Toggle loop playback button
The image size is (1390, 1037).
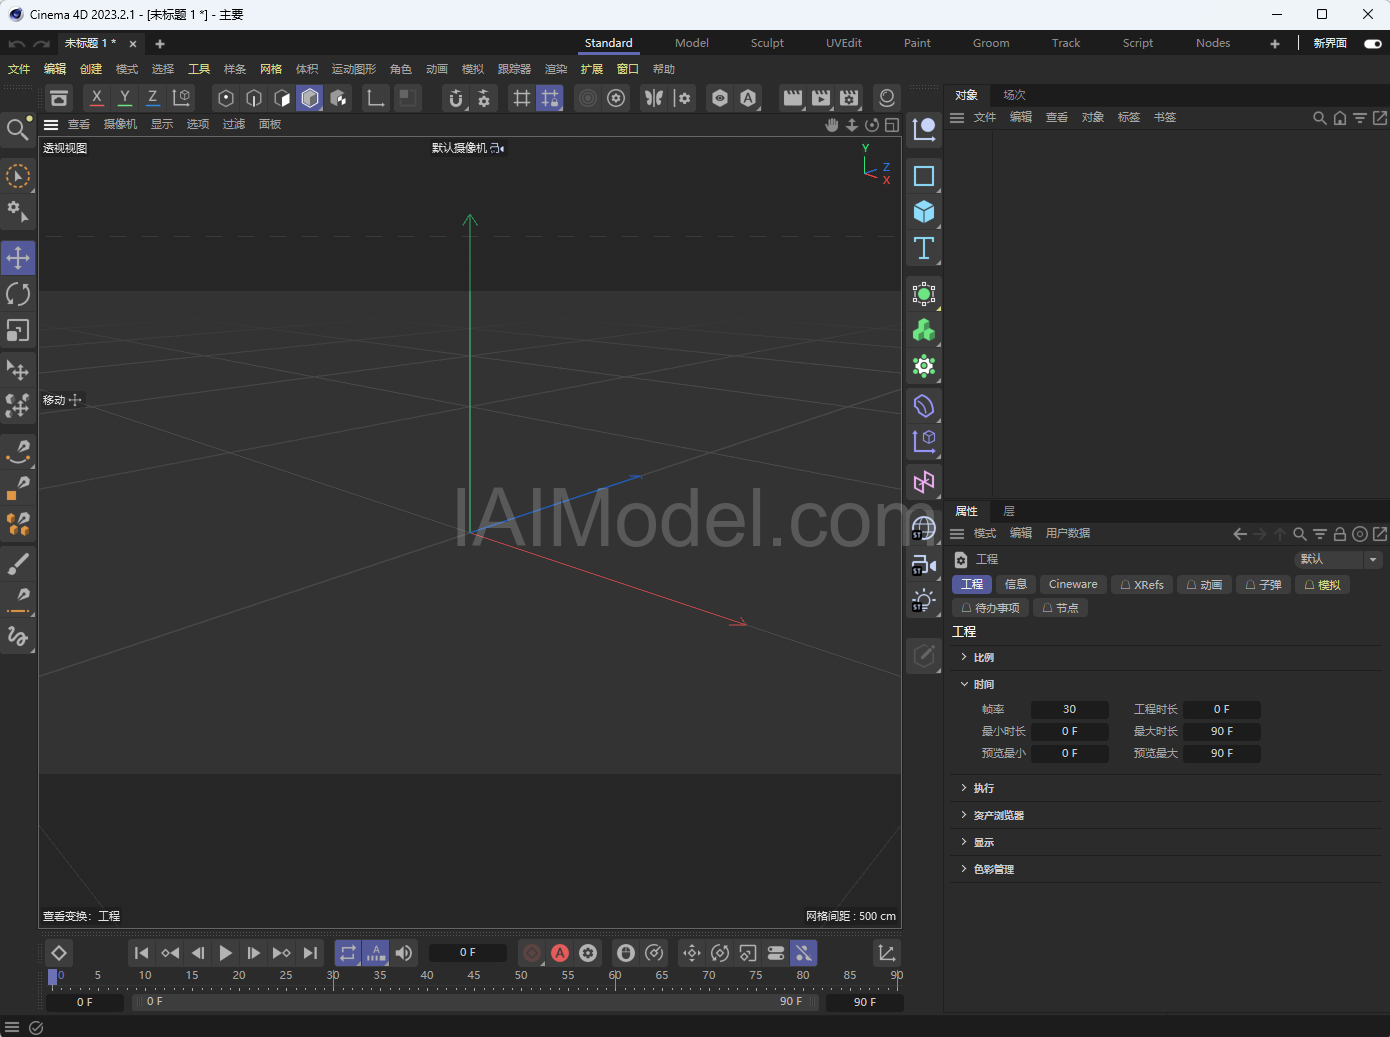point(348,953)
